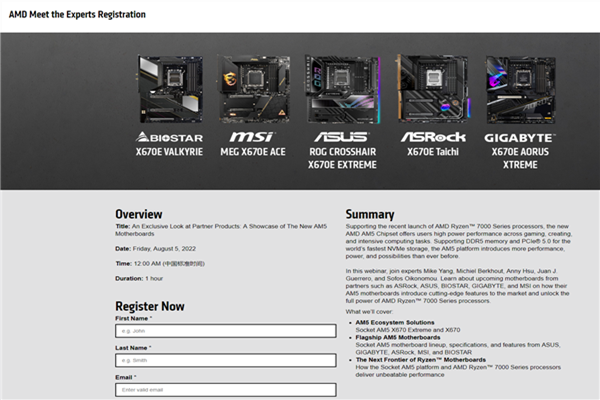
Task: Select the X670E AORUS Xtreme motherboard image
Action: (520, 89)
